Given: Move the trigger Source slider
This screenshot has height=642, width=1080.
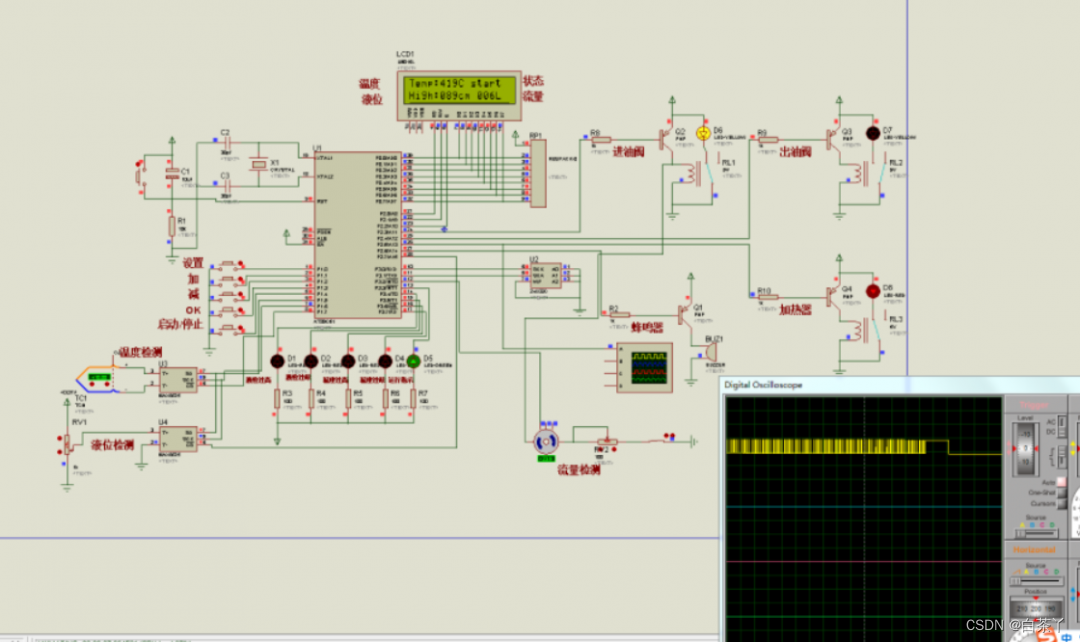Looking at the screenshot, I should pos(1038,534).
